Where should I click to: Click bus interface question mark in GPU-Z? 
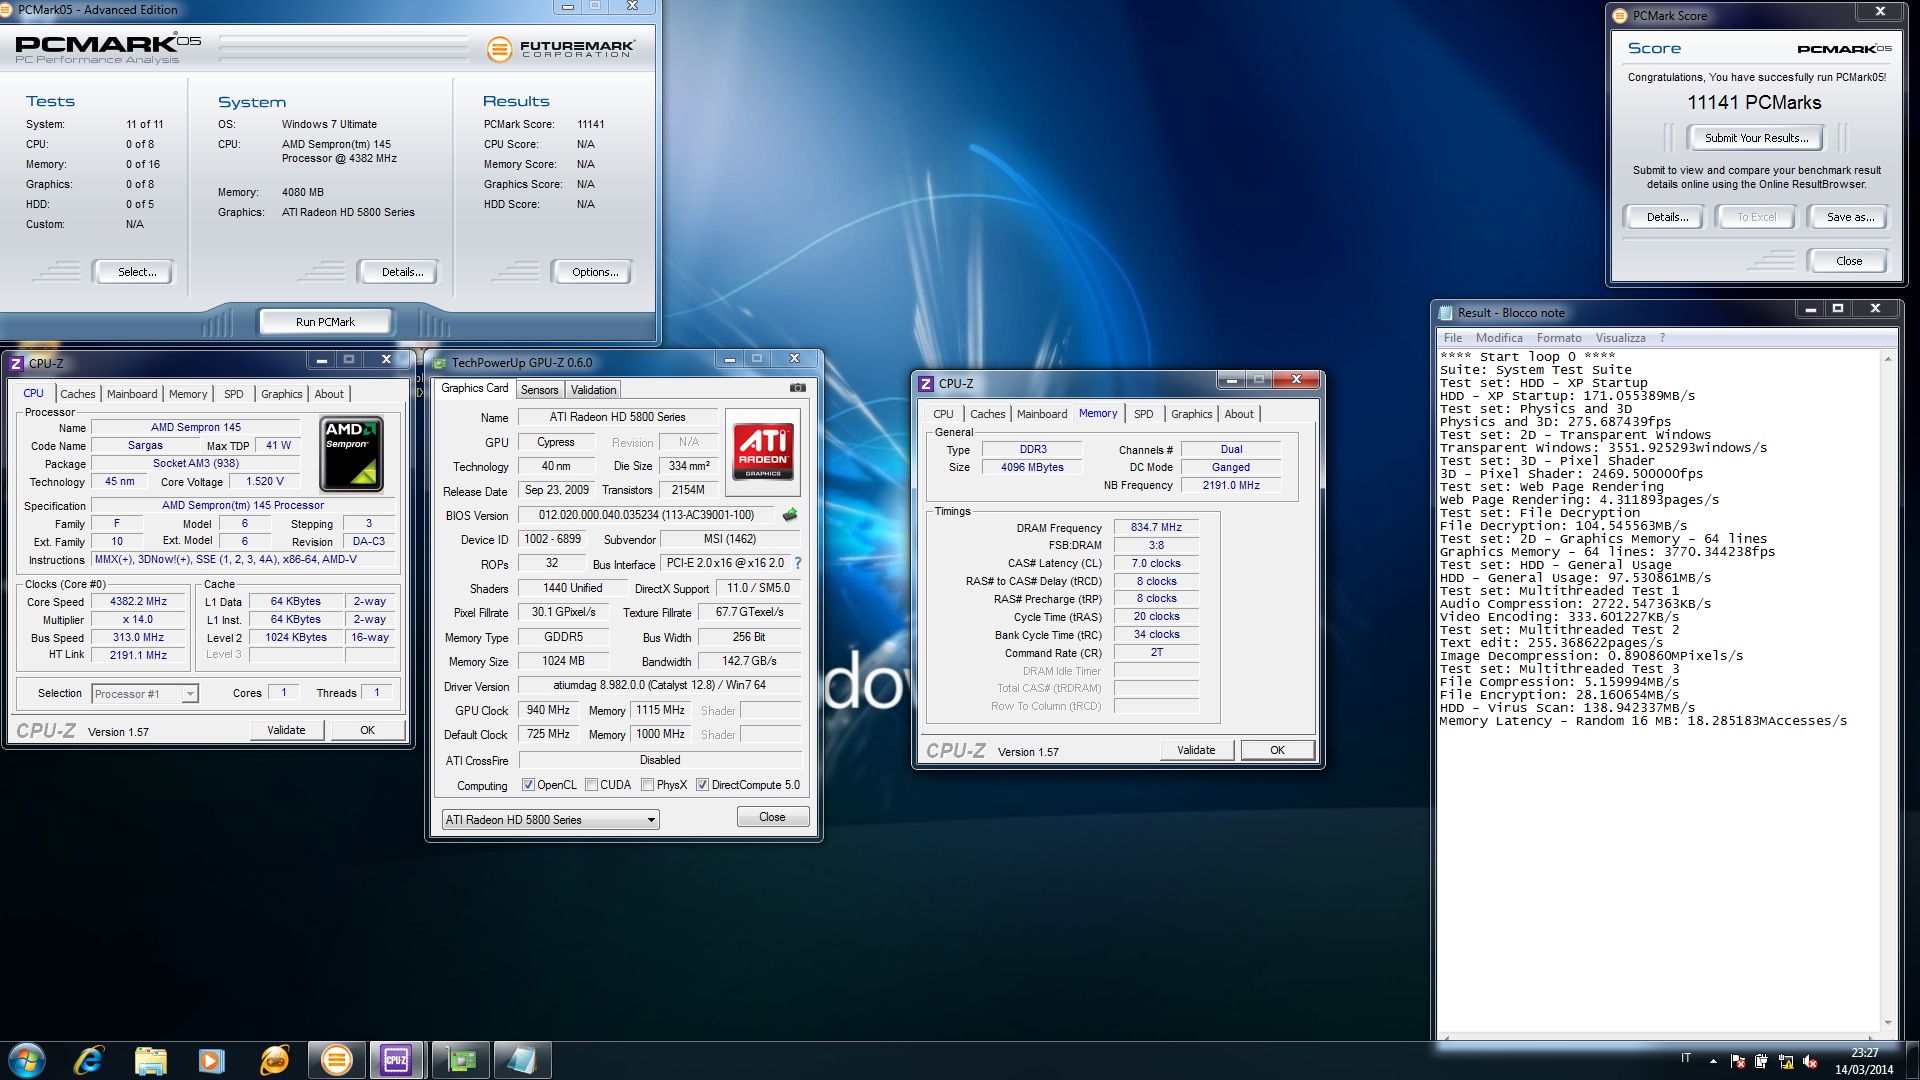pyautogui.click(x=798, y=563)
